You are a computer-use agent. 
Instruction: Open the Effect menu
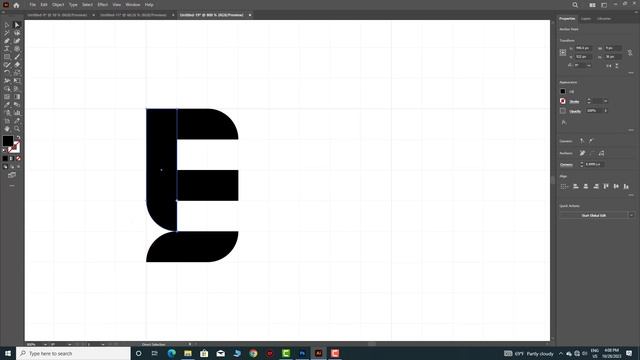[x=102, y=5]
